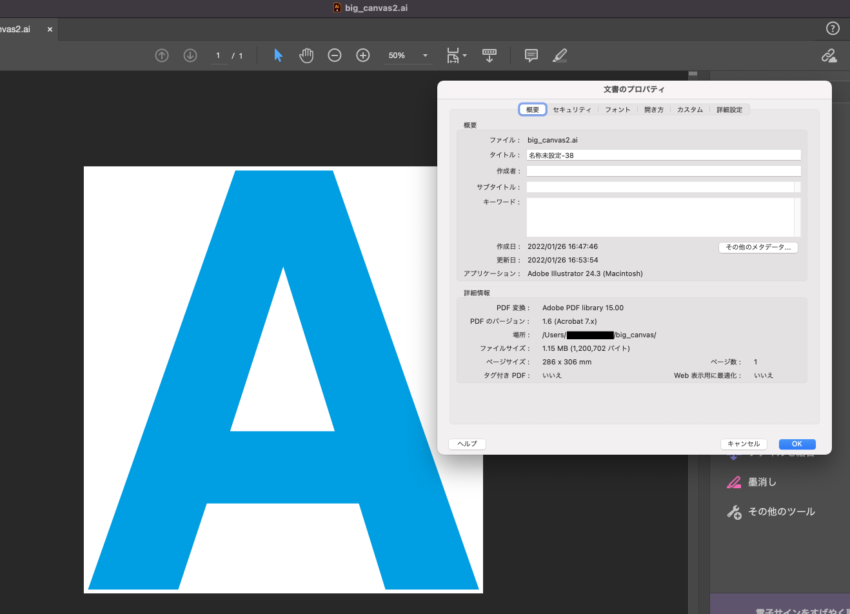This screenshot has height=614, width=850.
Task: Go to the next page with the down arrow
Action: 190,56
